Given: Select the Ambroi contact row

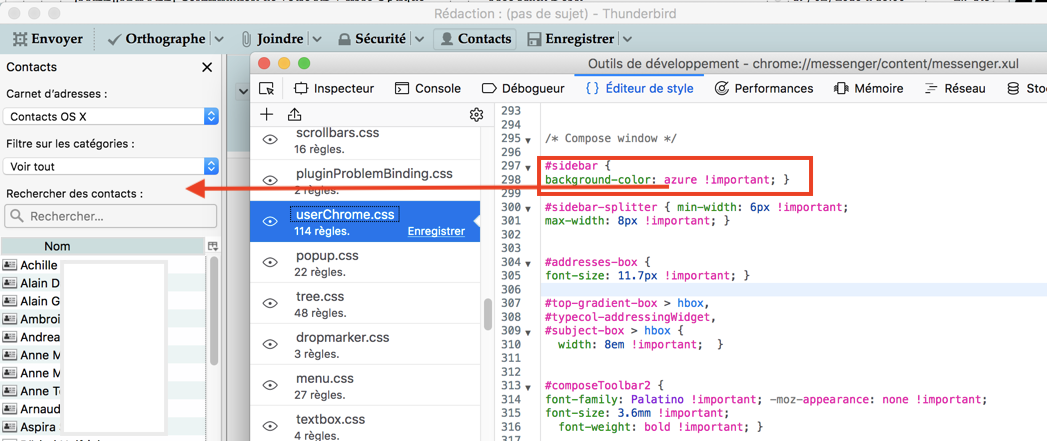Looking at the screenshot, I should click(x=103, y=319).
